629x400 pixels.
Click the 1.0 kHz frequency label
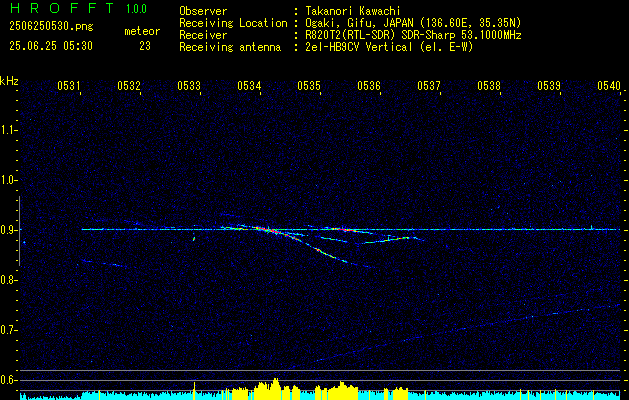click(7, 180)
